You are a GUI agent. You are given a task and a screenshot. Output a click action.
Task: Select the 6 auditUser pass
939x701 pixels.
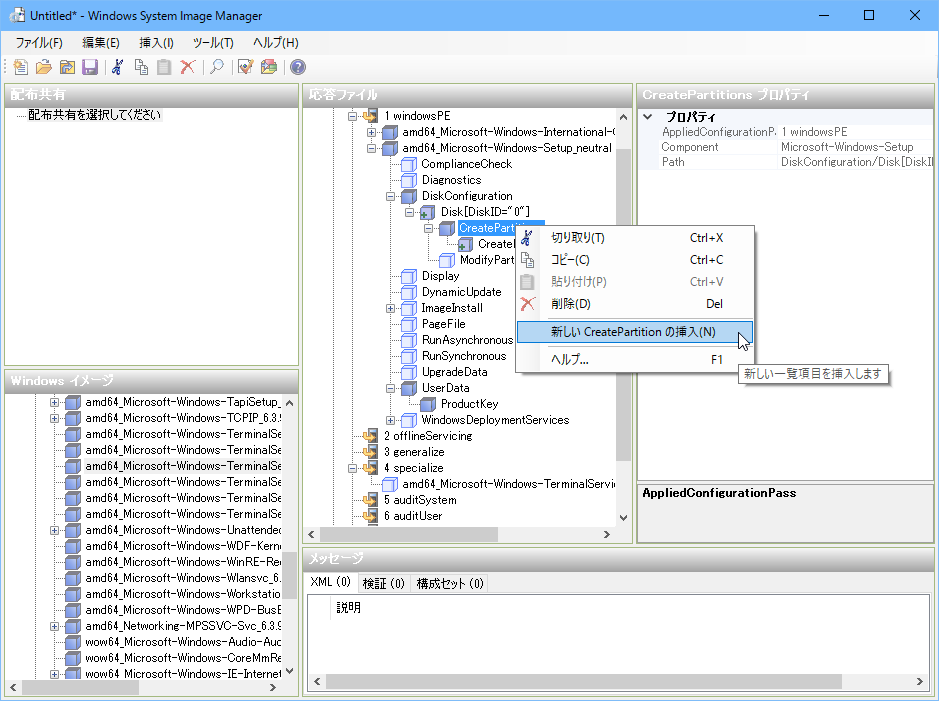[413, 516]
